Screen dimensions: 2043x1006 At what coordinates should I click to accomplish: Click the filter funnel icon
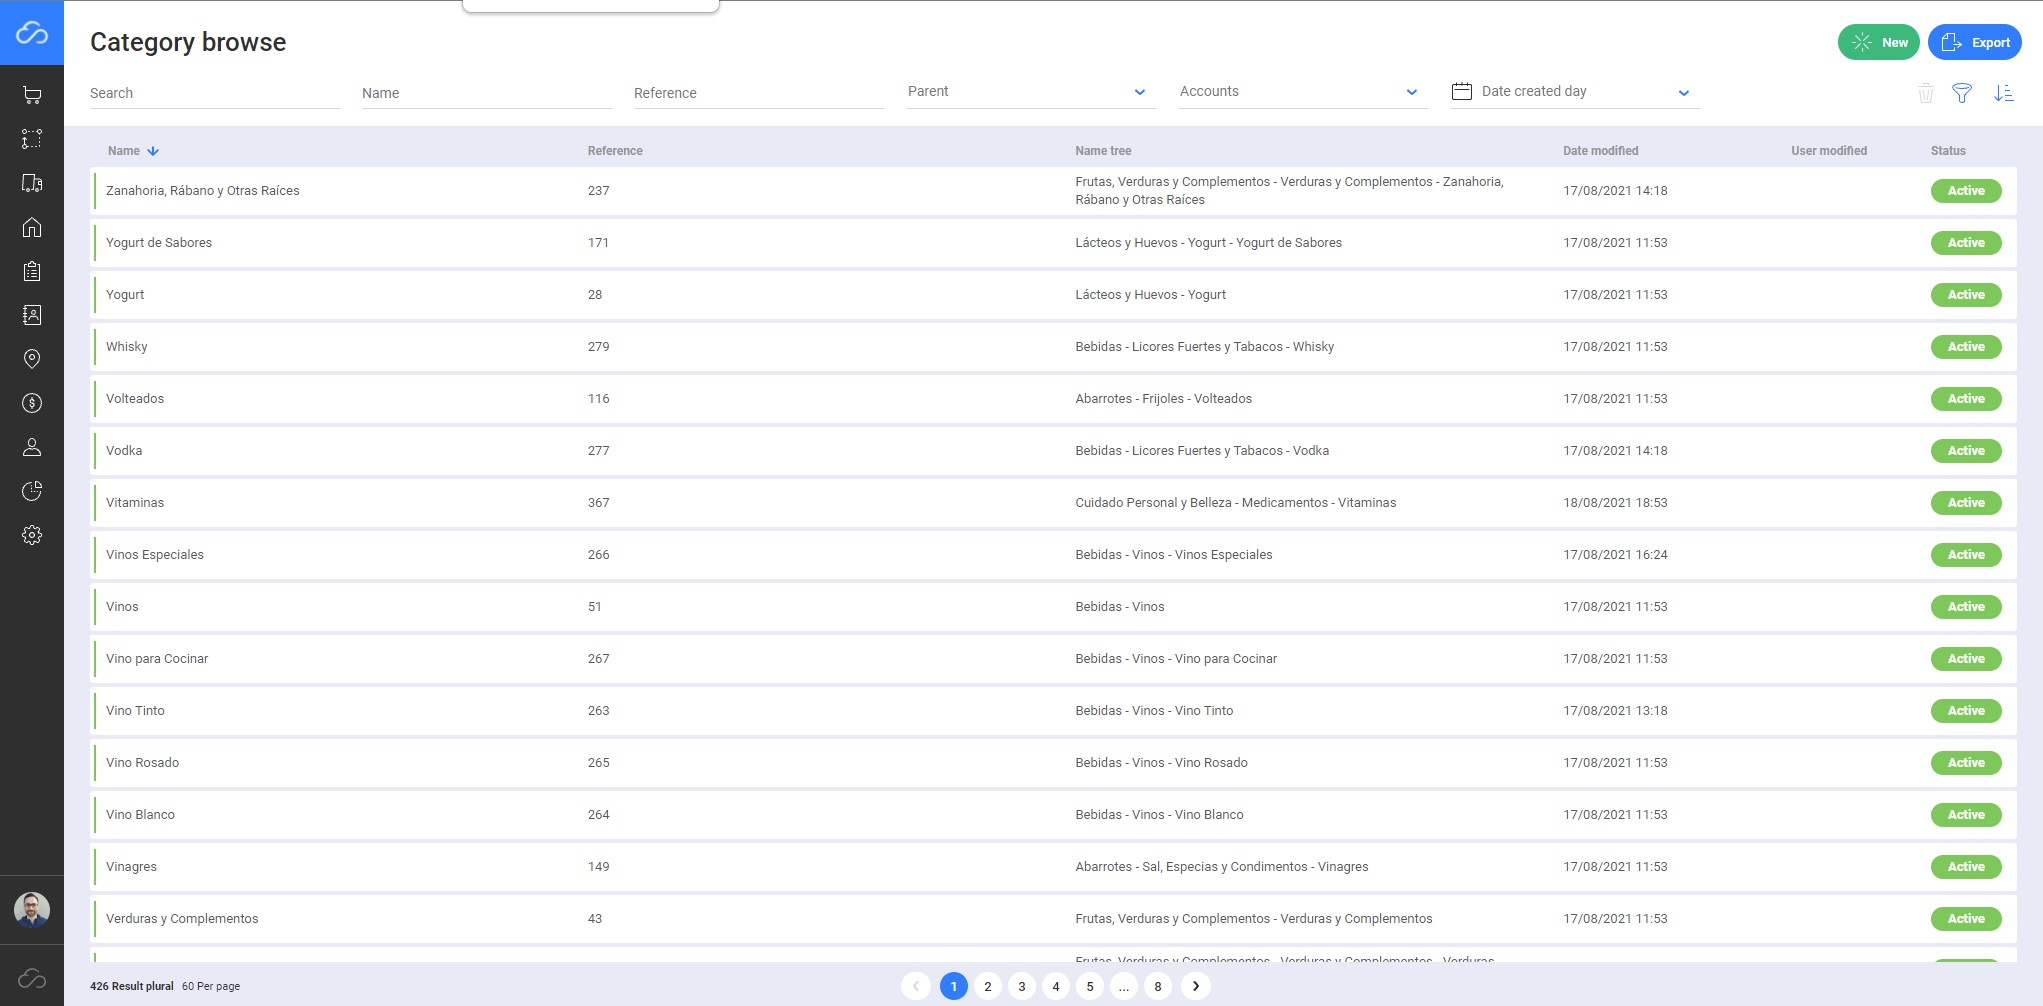(x=1962, y=93)
